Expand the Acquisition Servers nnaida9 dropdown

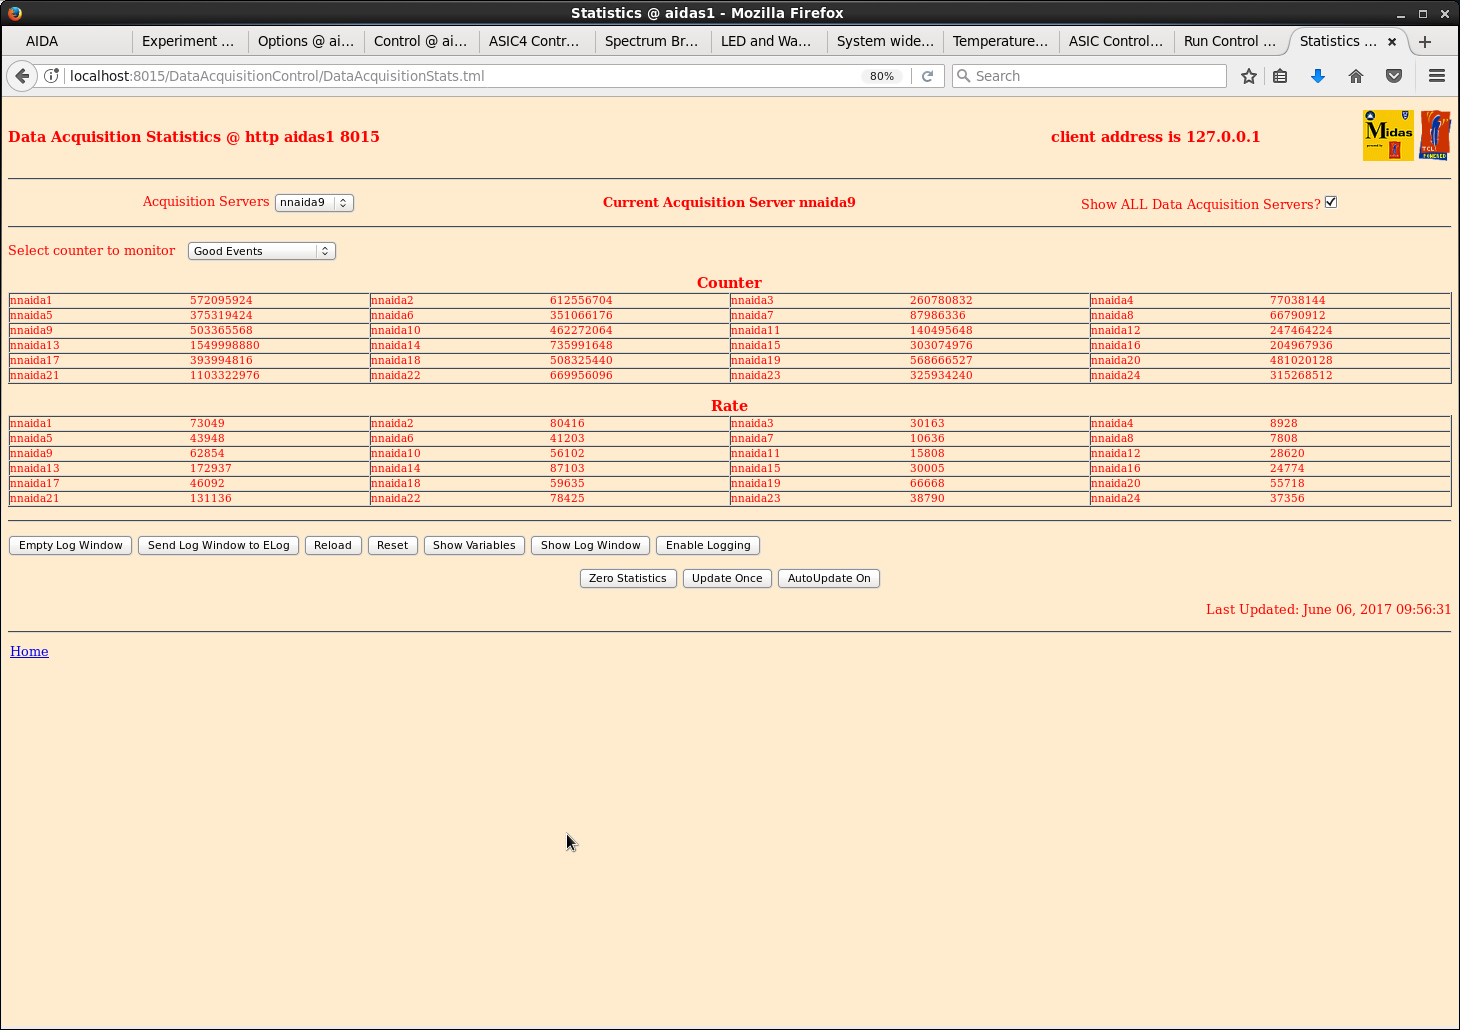(x=314, y=202)
